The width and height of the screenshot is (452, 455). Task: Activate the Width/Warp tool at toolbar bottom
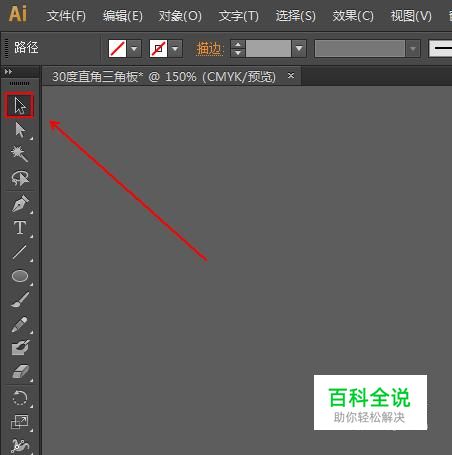click(x=20, y=446)
